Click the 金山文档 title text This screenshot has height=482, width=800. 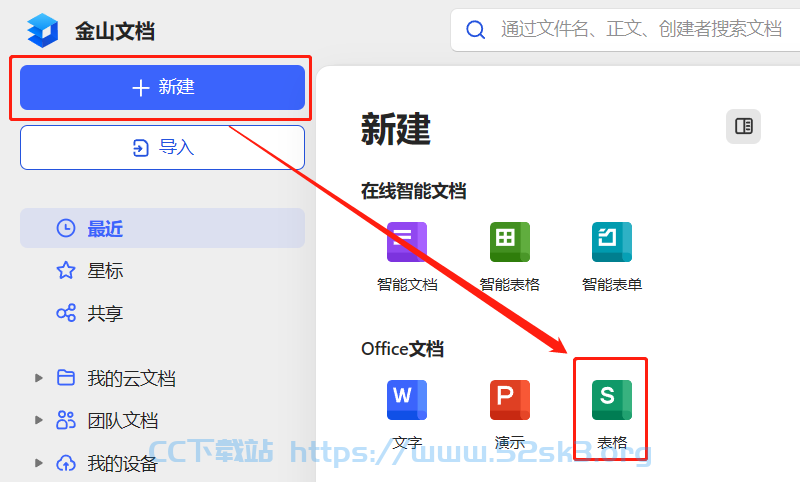tap(115, 31)
